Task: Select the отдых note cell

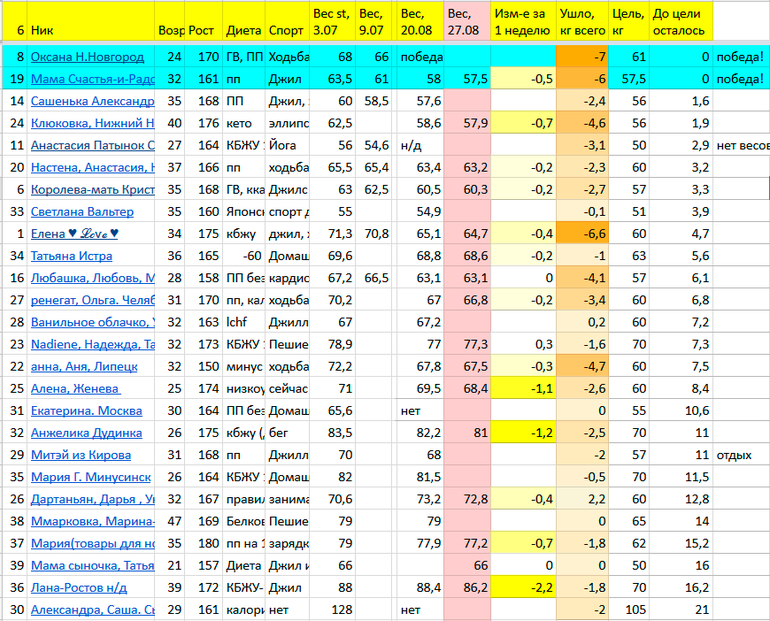Action: [x=735, y=455]
